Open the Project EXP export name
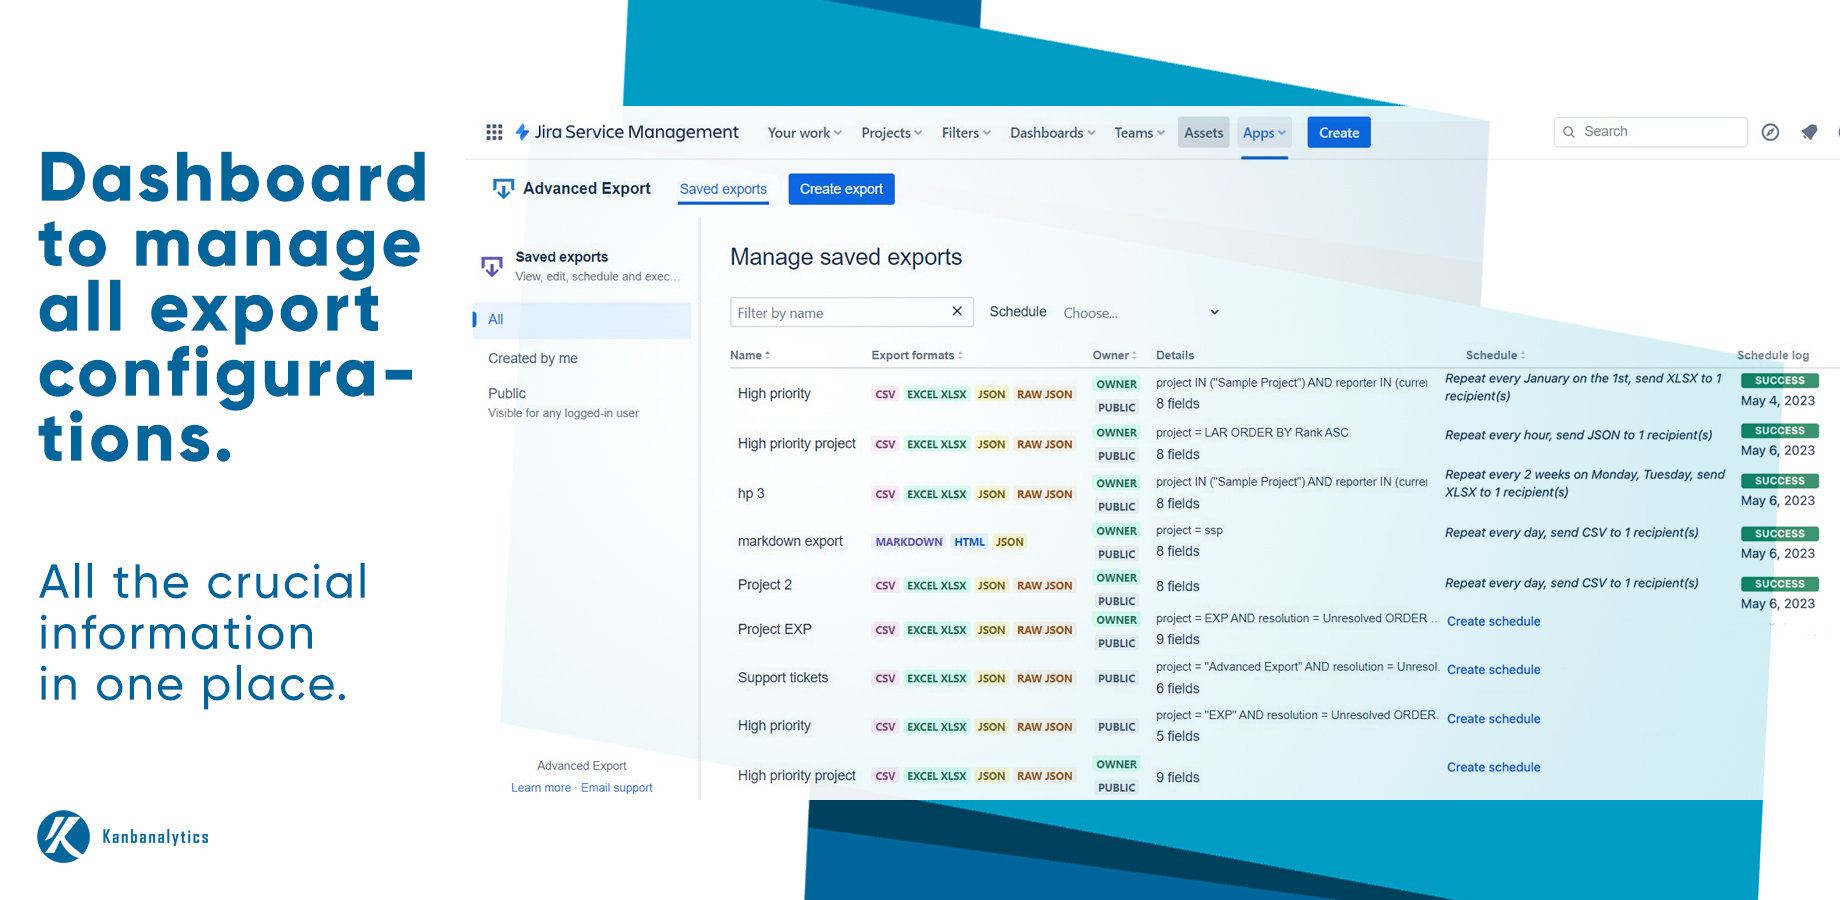This screenshot has width=1840, height=900. [x=775, y=629]
